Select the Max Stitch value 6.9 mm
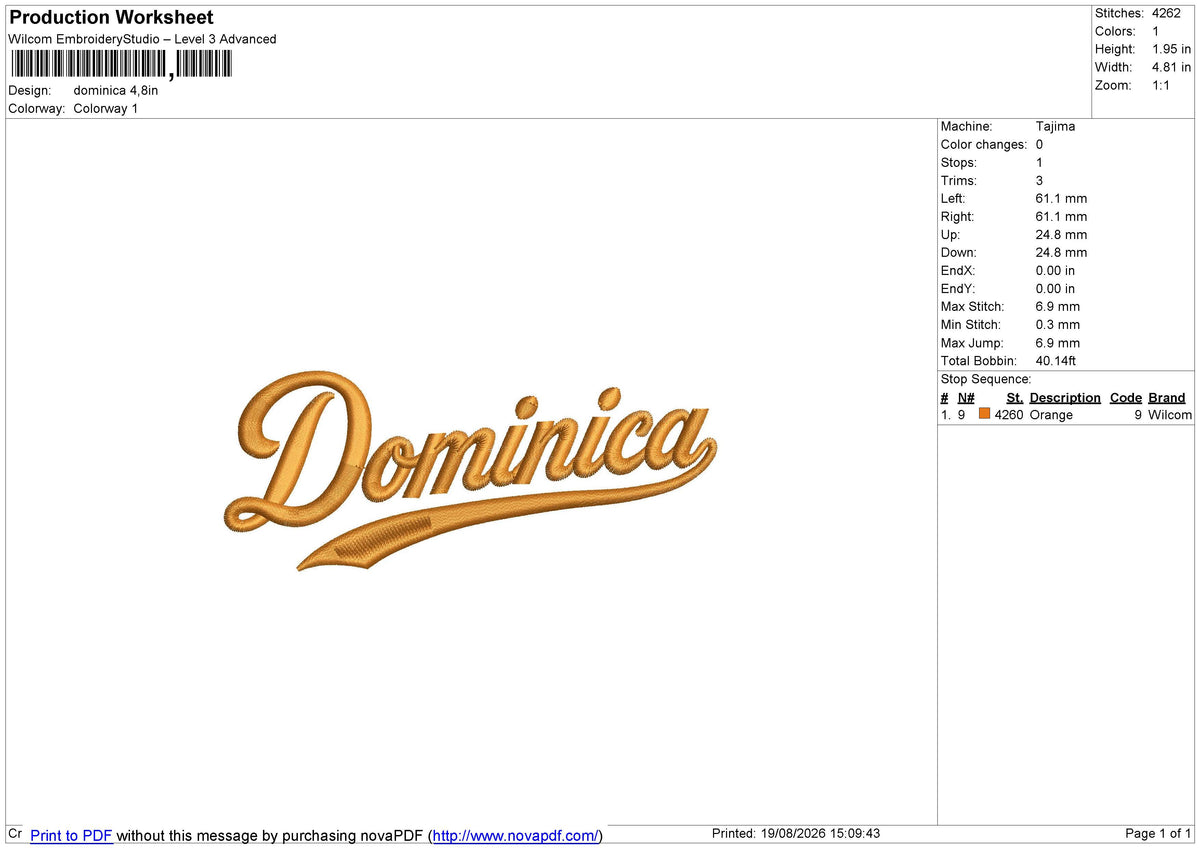The width and height of the screenshot is (1200, 848). point(1058,306)
